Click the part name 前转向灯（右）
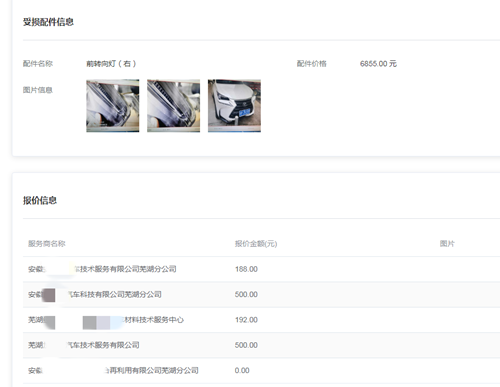This screenshot has height=387, width=500. pyautogui.click(x=111, y=63)
